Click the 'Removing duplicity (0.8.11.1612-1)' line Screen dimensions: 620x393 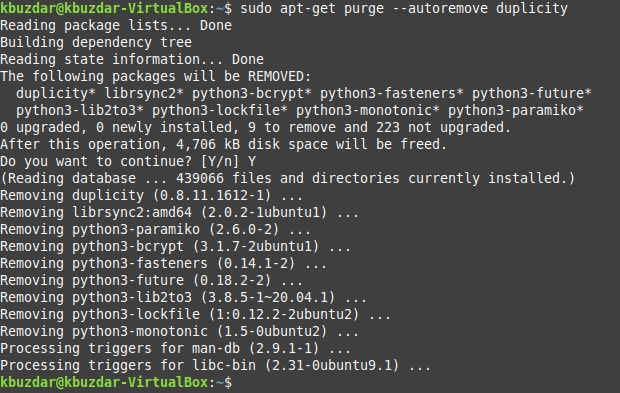pyautogui.click(x=151, y=195)
